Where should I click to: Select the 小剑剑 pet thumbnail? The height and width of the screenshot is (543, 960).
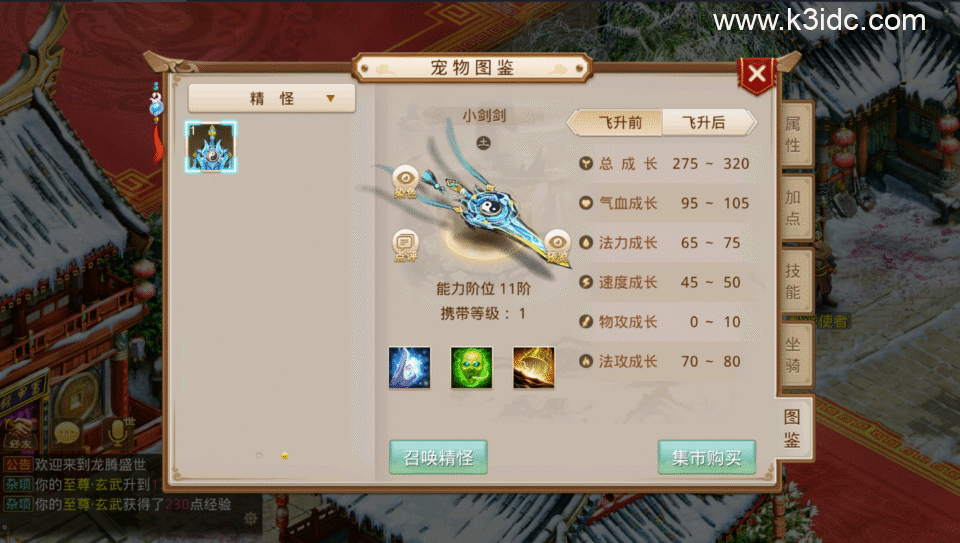(x=211, y=147)
